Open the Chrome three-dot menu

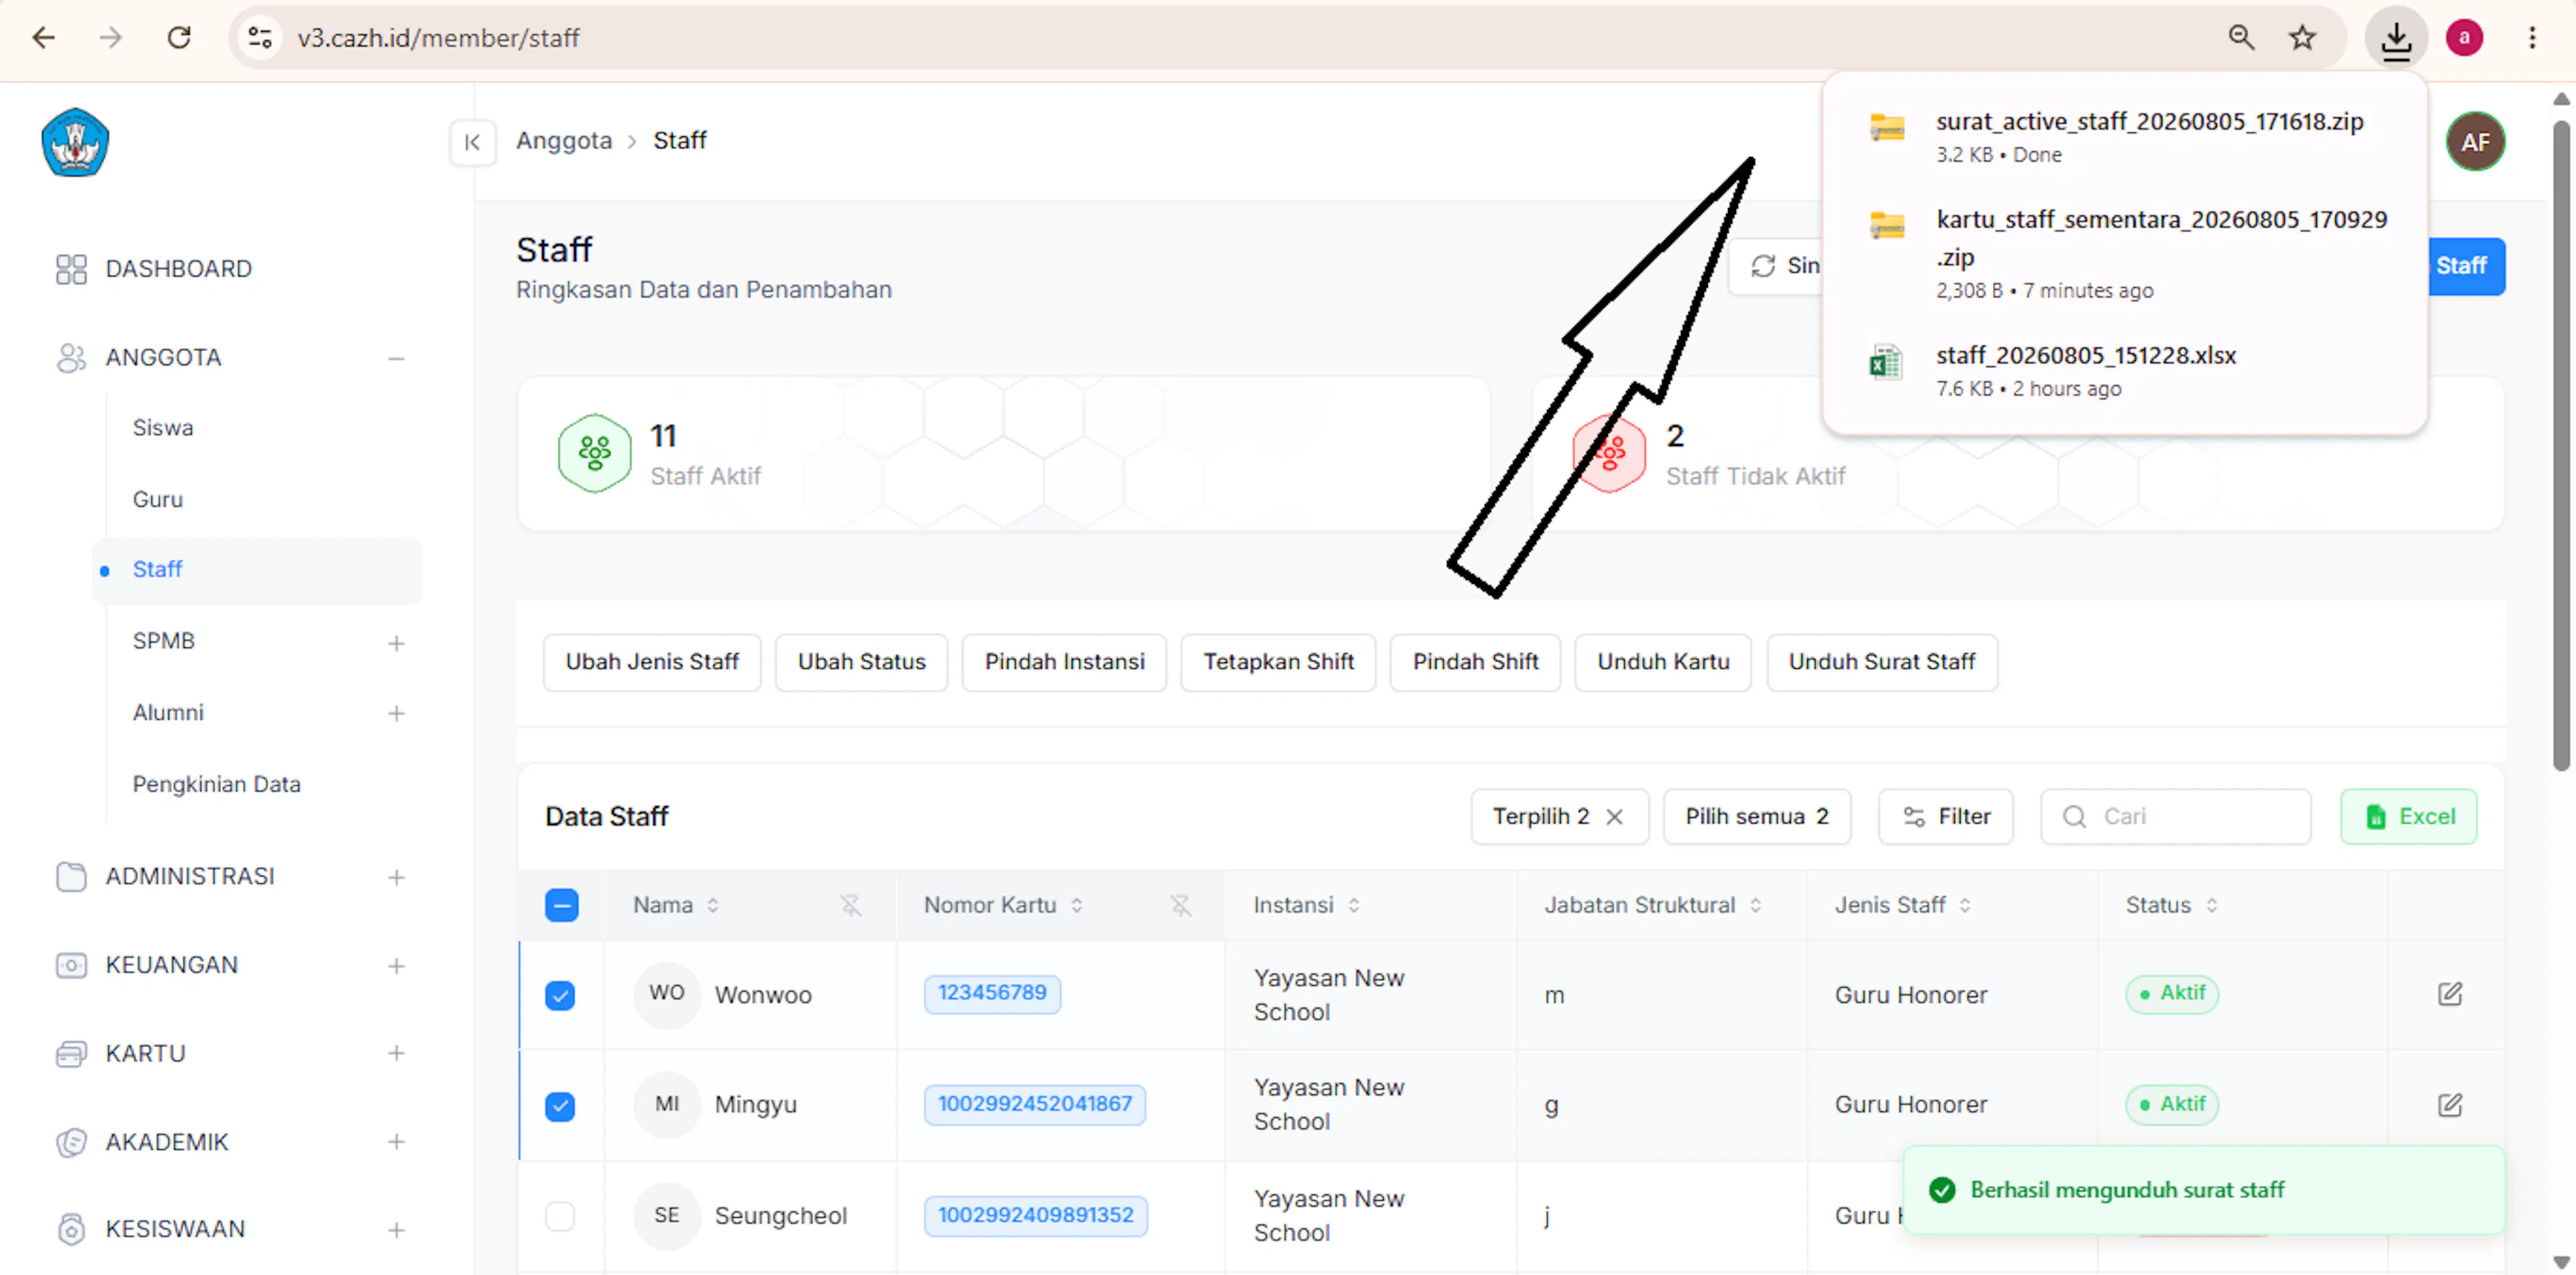2532,38
